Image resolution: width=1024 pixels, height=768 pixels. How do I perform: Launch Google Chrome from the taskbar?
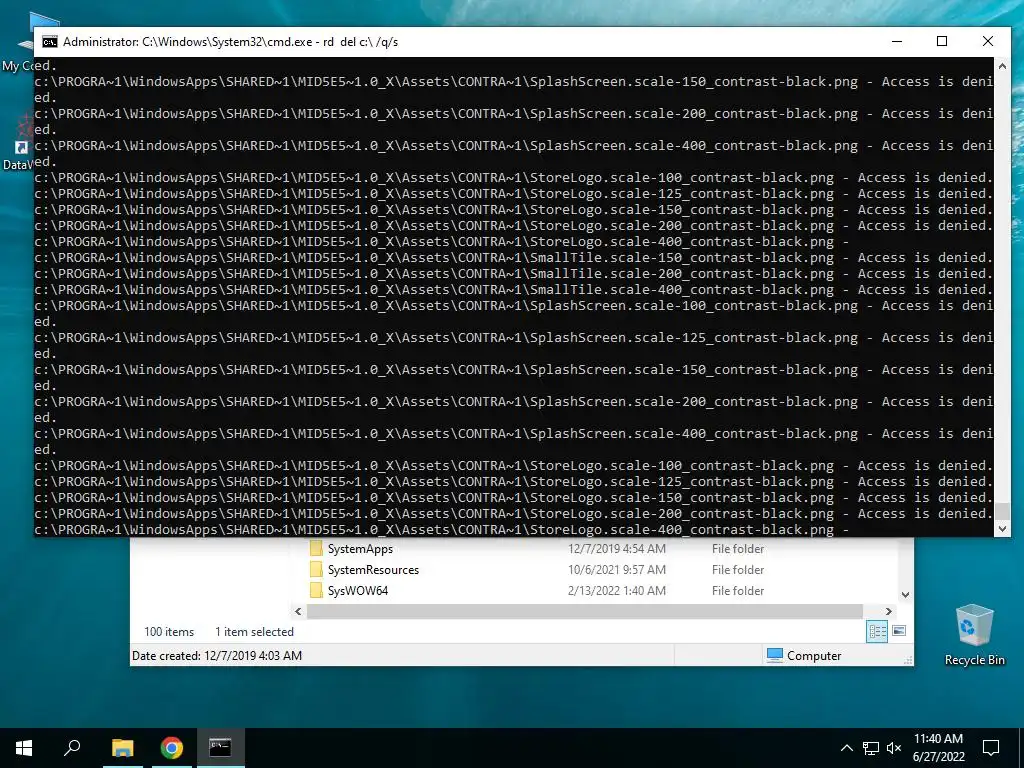point(172,748)
